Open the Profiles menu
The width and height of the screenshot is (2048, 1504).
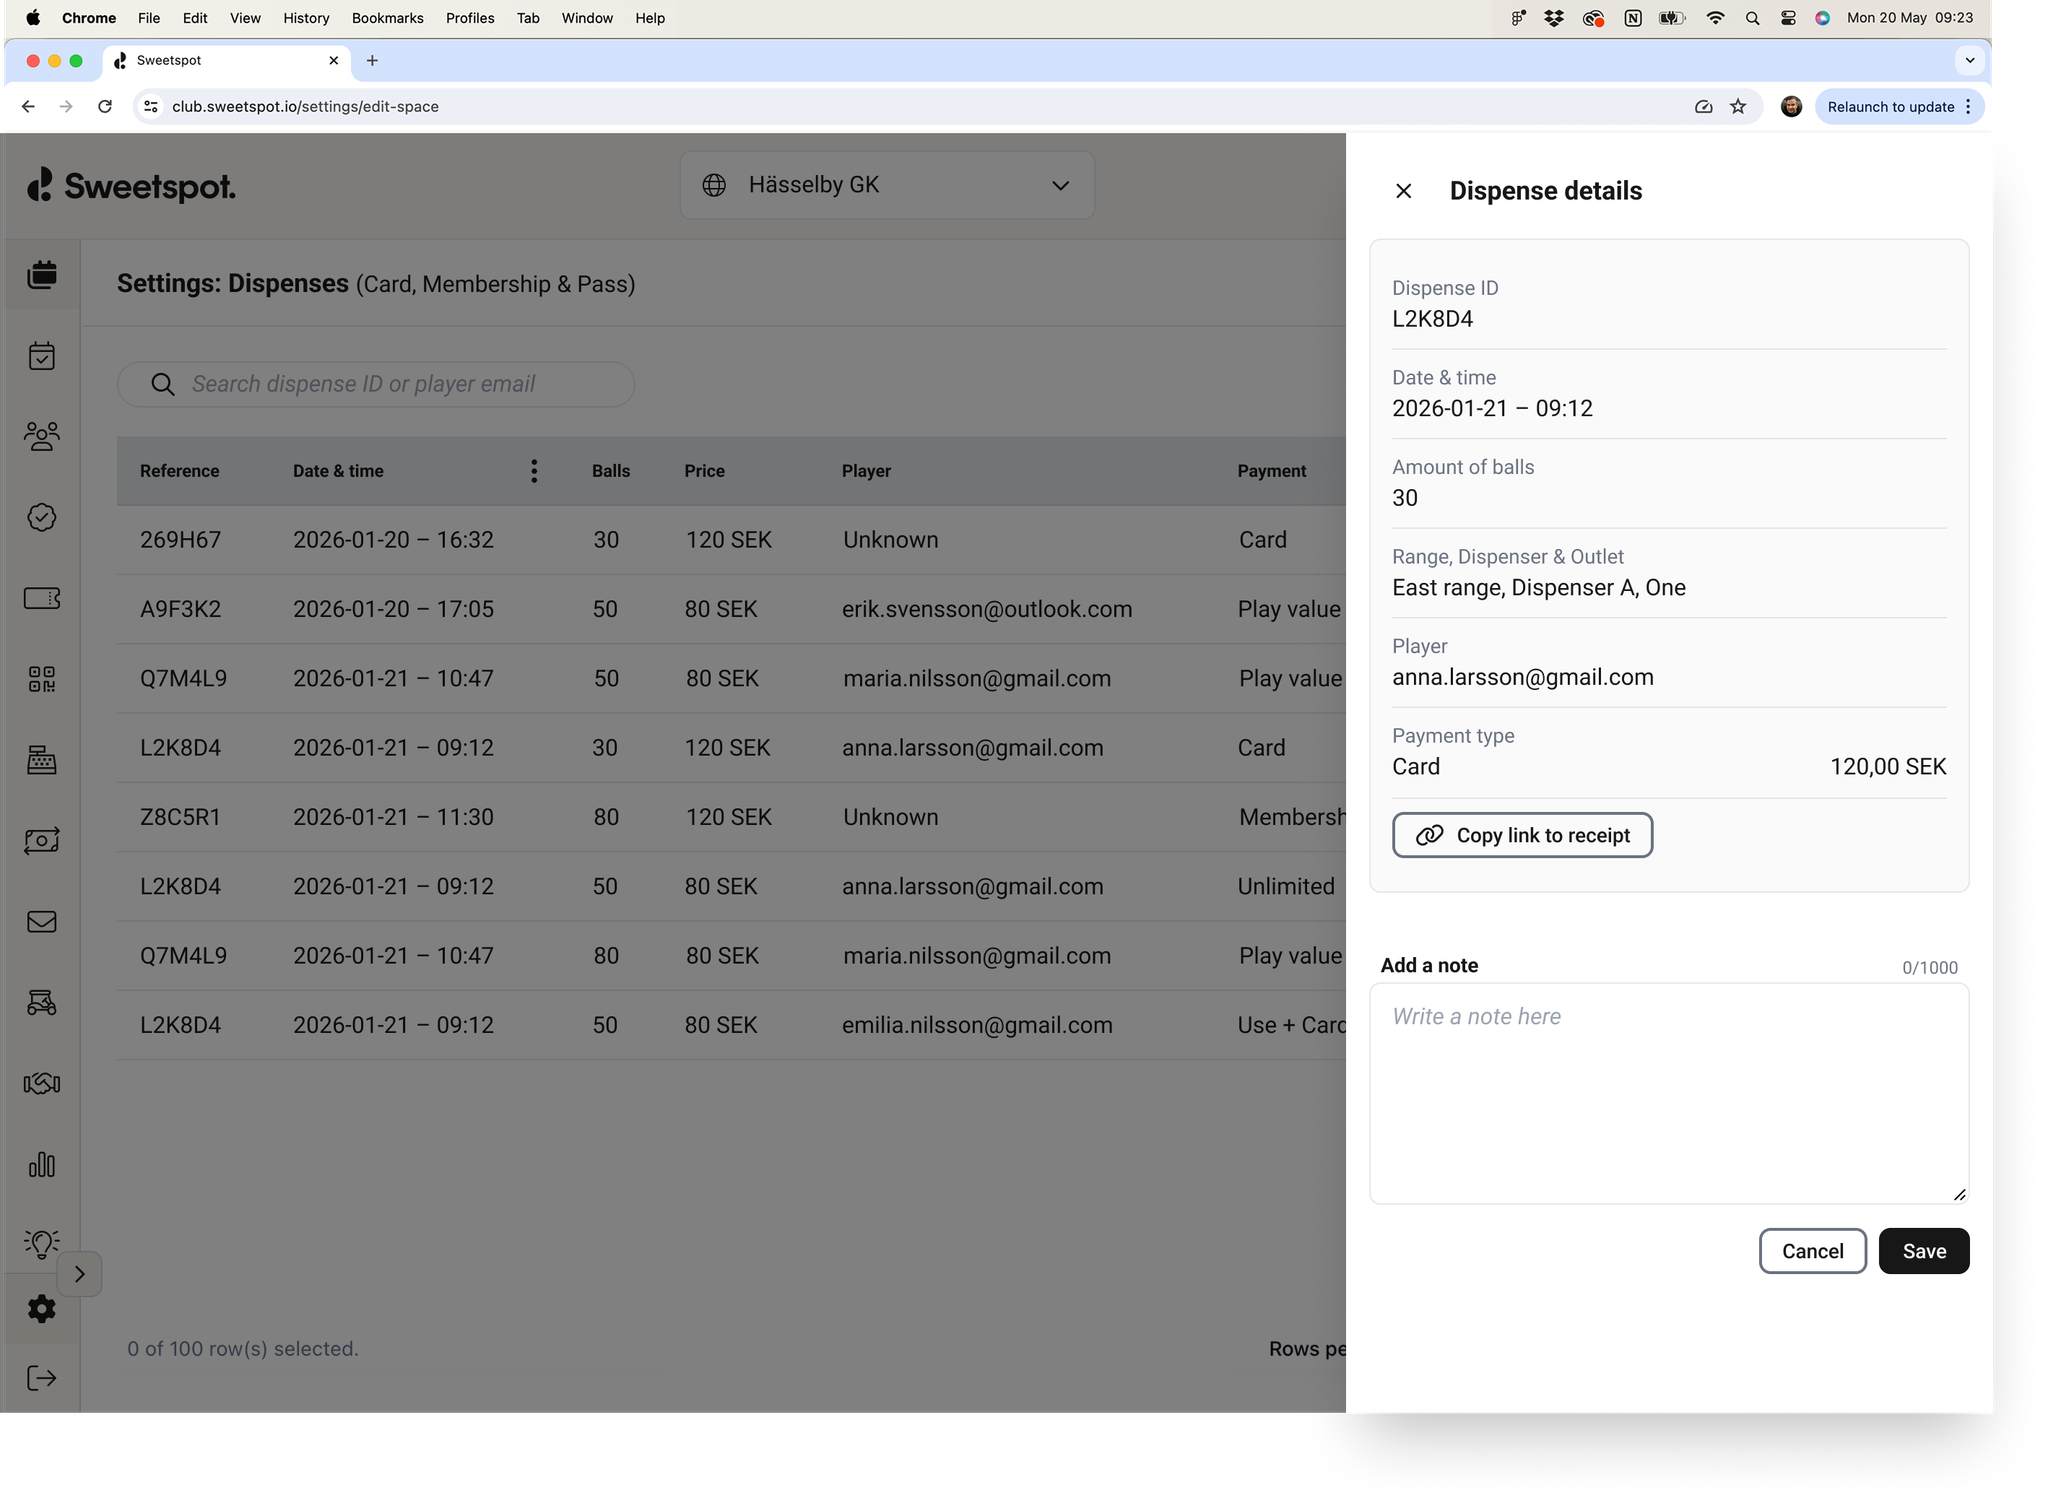pyautogui.click(x=470, y=18)
